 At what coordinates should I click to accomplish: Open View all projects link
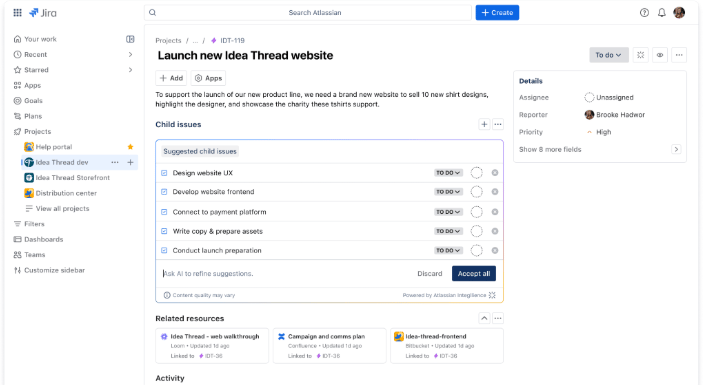[57, 209]
